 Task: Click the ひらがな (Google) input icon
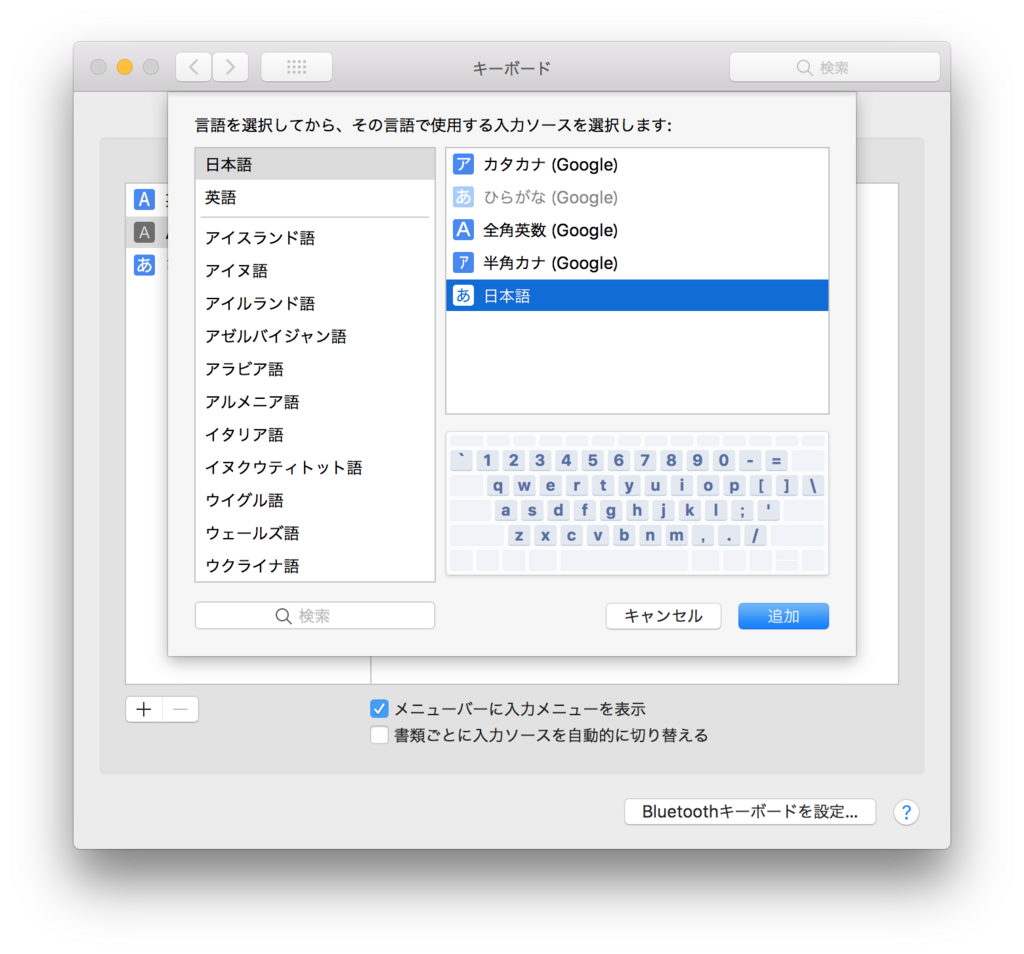click(462, 197)
